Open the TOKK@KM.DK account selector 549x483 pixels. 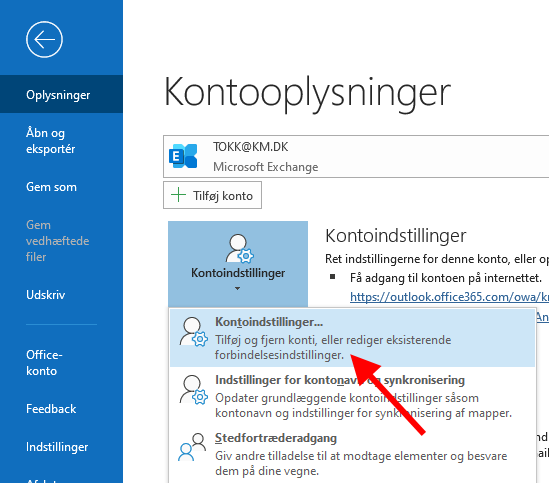(356, 157)
